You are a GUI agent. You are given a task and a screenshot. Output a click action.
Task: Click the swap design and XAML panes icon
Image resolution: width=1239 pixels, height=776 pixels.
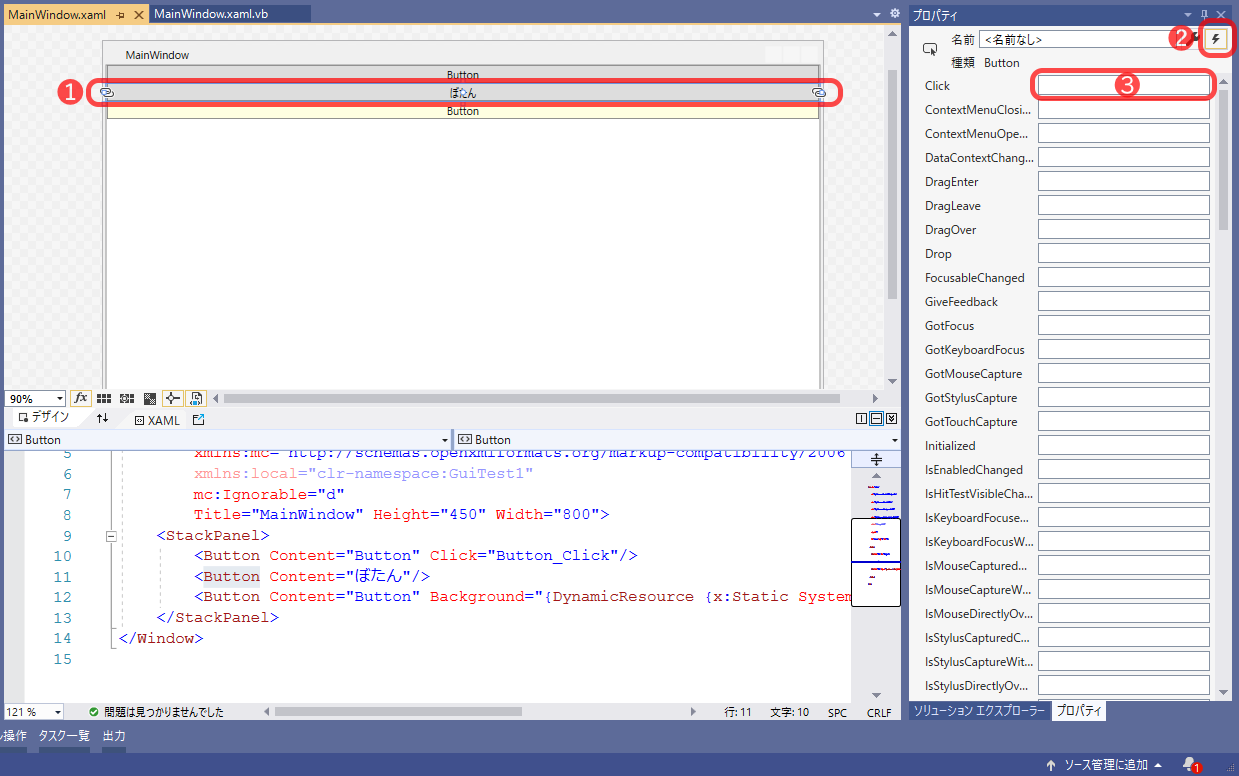(x=103, y=419)
